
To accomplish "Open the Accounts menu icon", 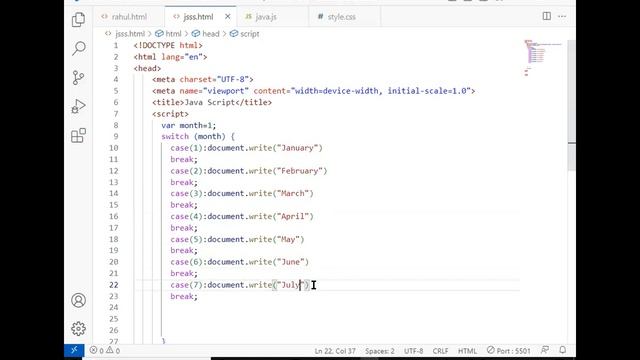I will (x=78, y=300).
